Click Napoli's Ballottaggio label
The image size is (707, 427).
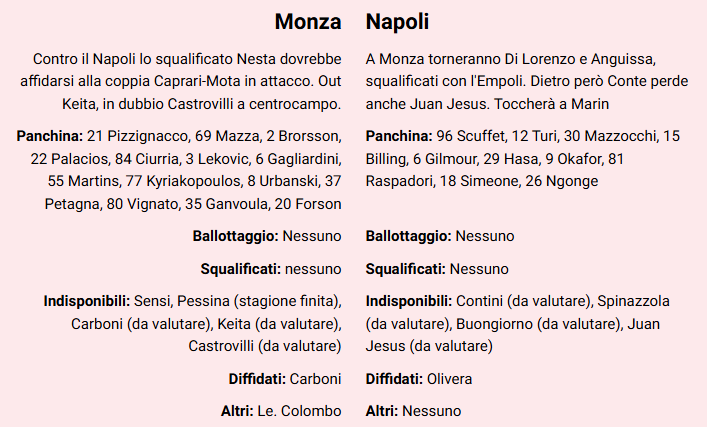coord(408,236)
